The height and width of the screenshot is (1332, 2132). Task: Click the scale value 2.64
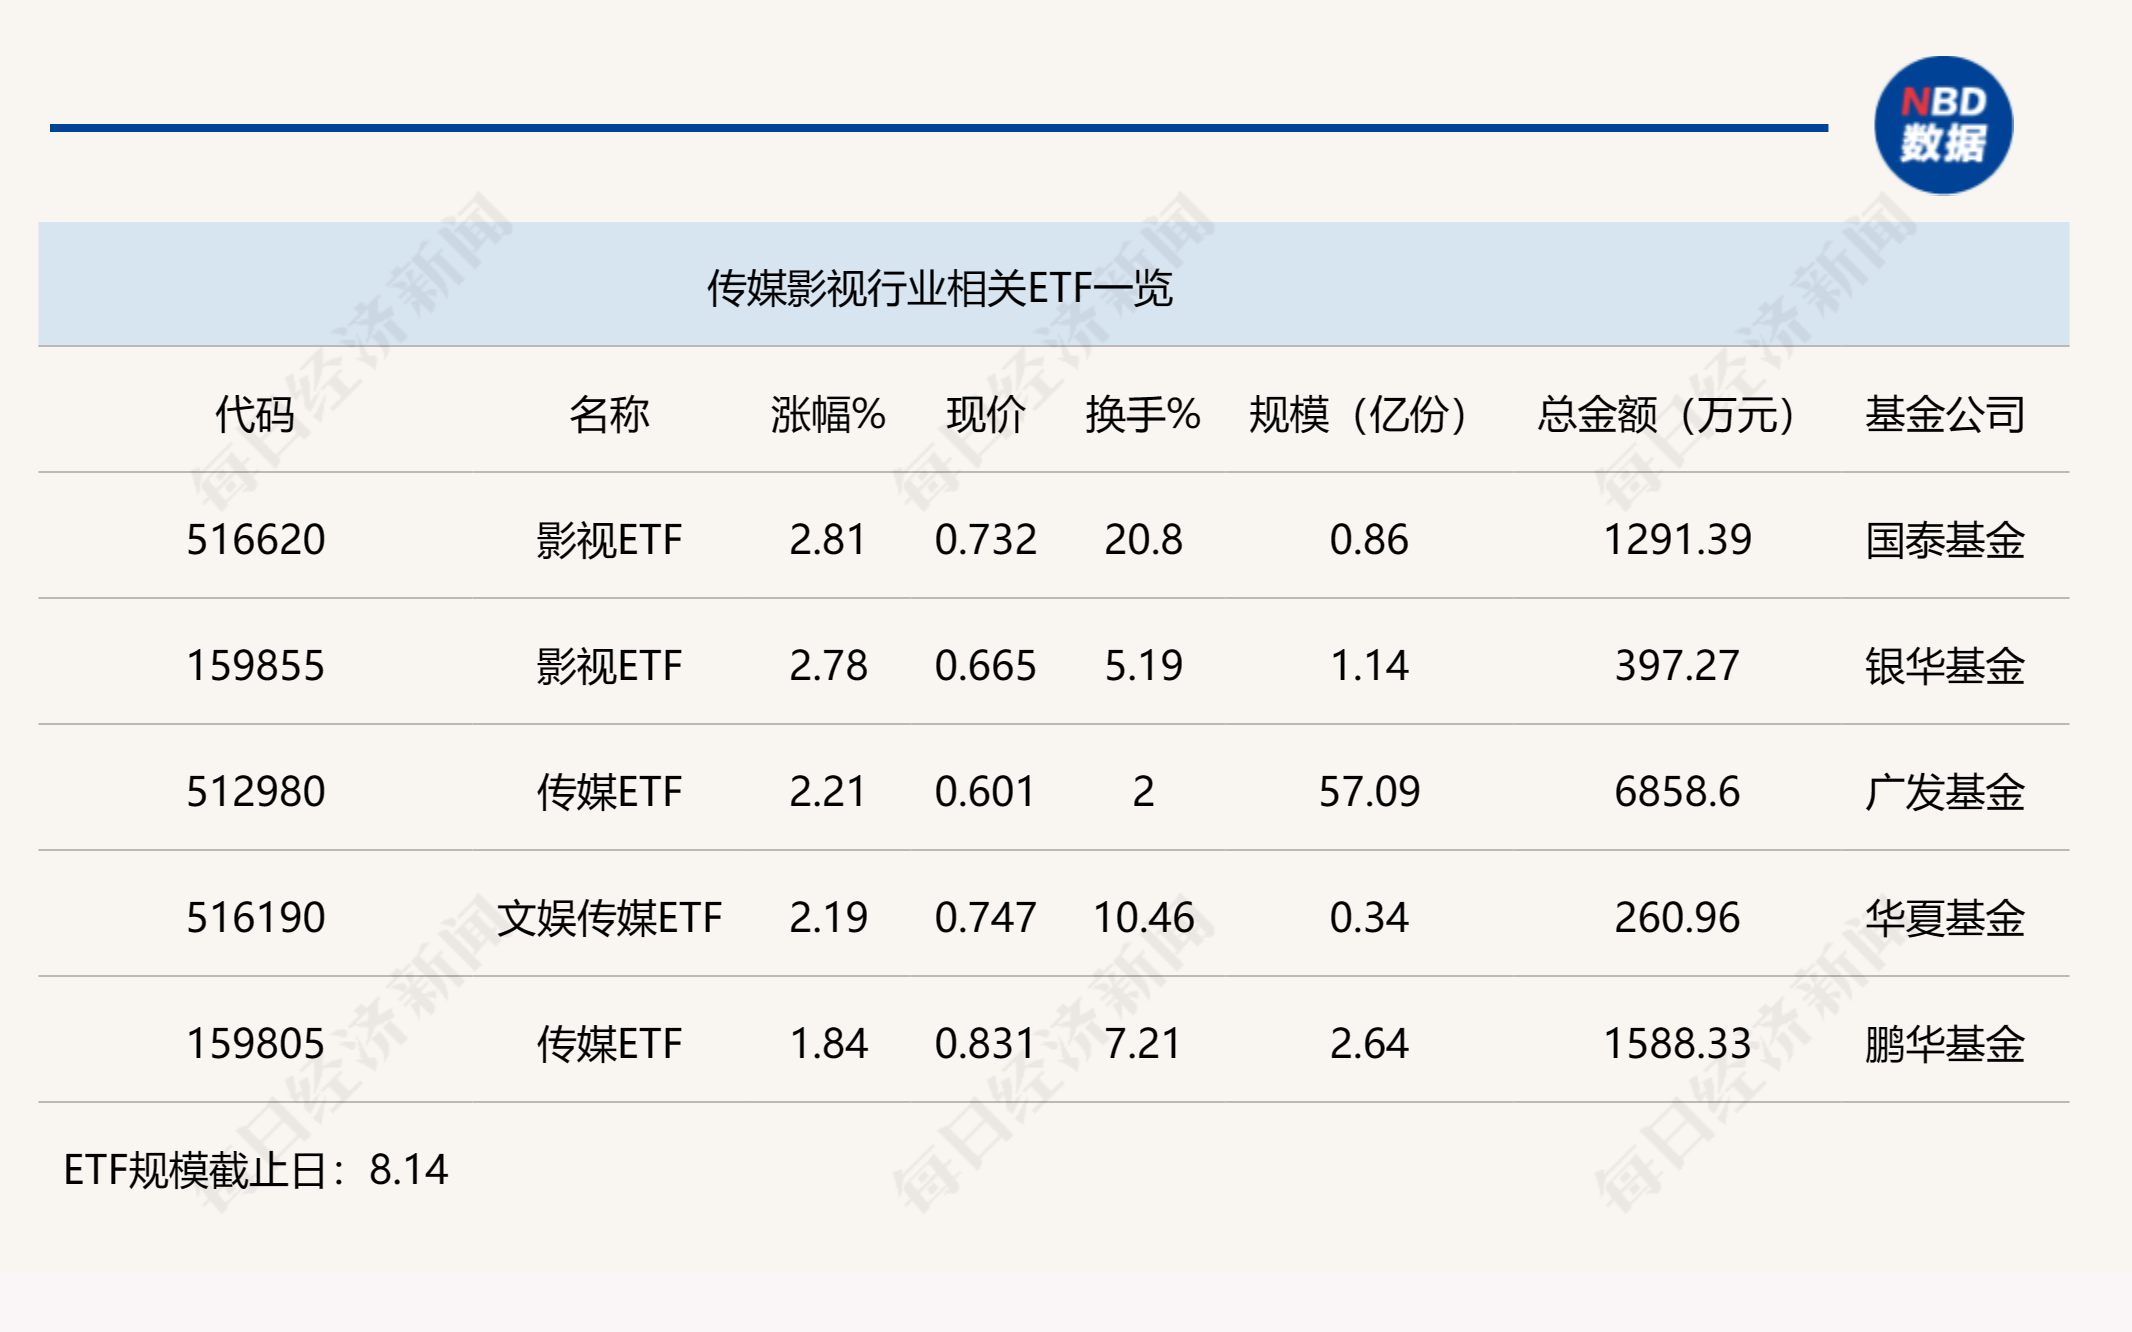pos(1369,1044)
